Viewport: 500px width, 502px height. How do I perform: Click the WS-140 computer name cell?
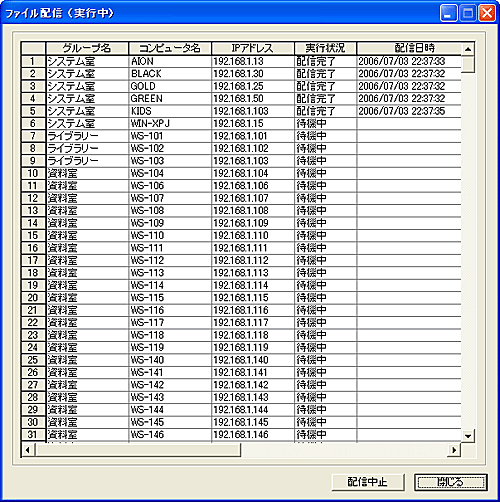click(170, 360)
